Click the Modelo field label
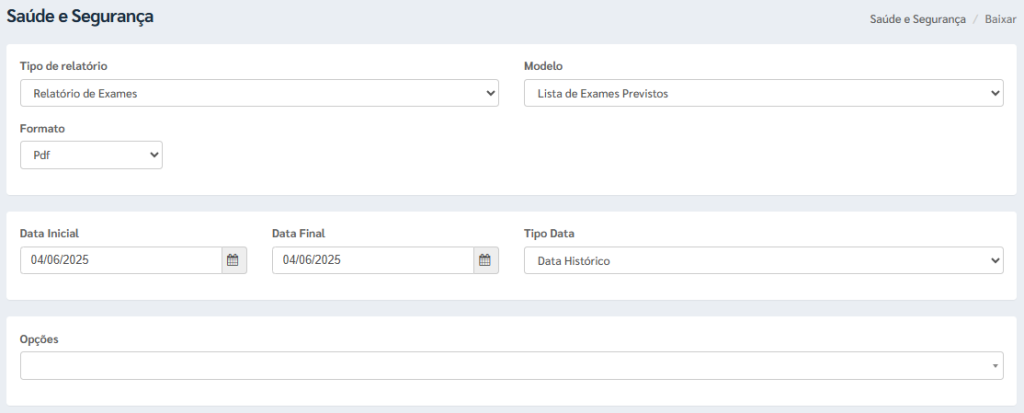This screenshot has width=1024, height=413. point(543,66)
